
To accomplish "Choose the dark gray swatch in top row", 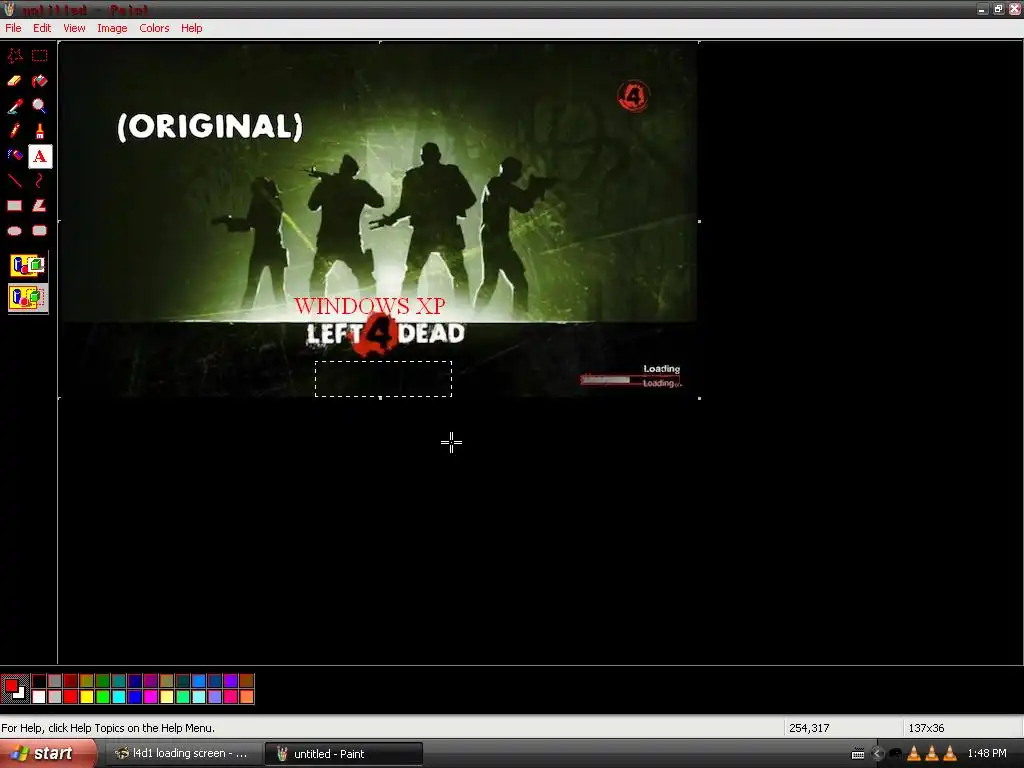I will click(x=55, y=681).
